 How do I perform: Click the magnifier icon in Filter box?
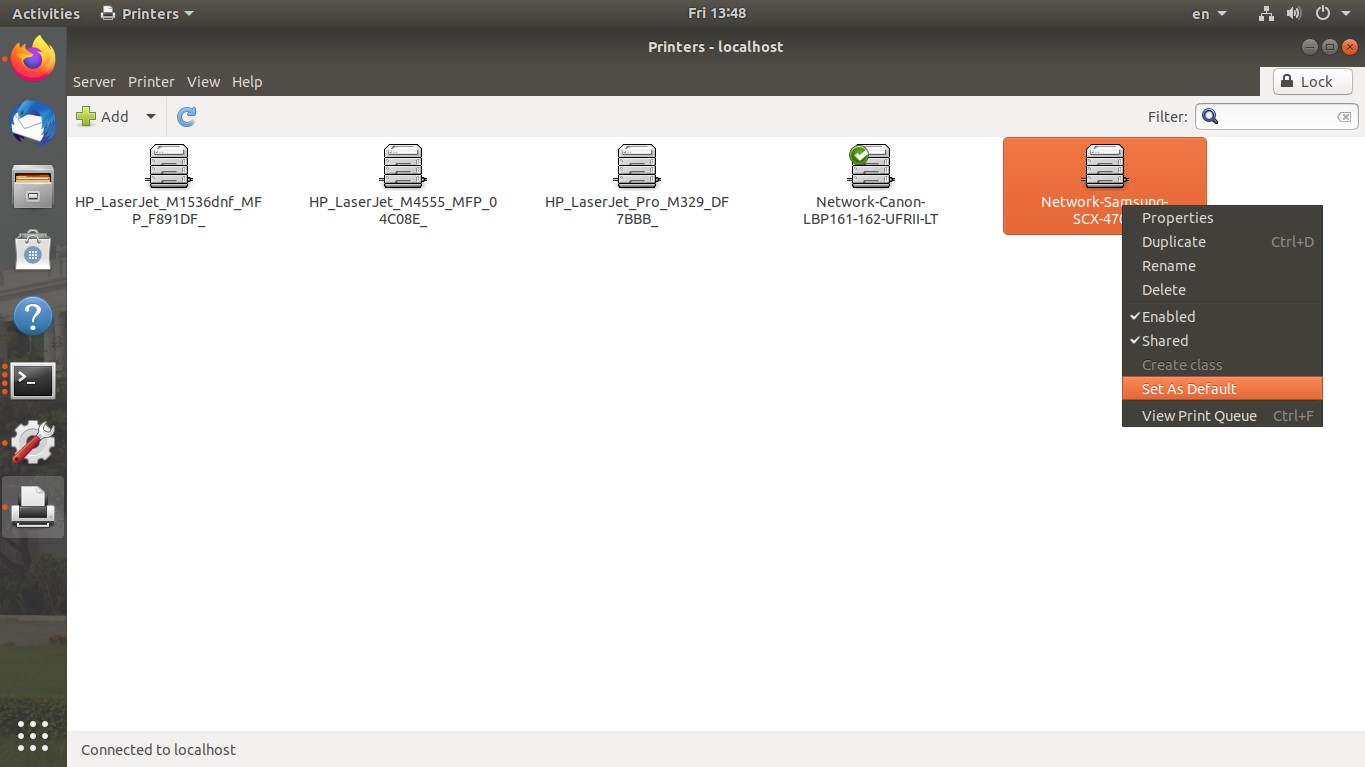(x=1210, y=116)
